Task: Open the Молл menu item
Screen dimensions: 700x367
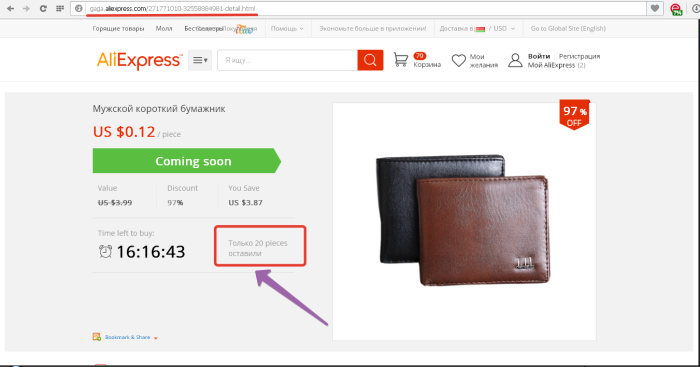Action: pyautogui.click(x=164, y=29)
